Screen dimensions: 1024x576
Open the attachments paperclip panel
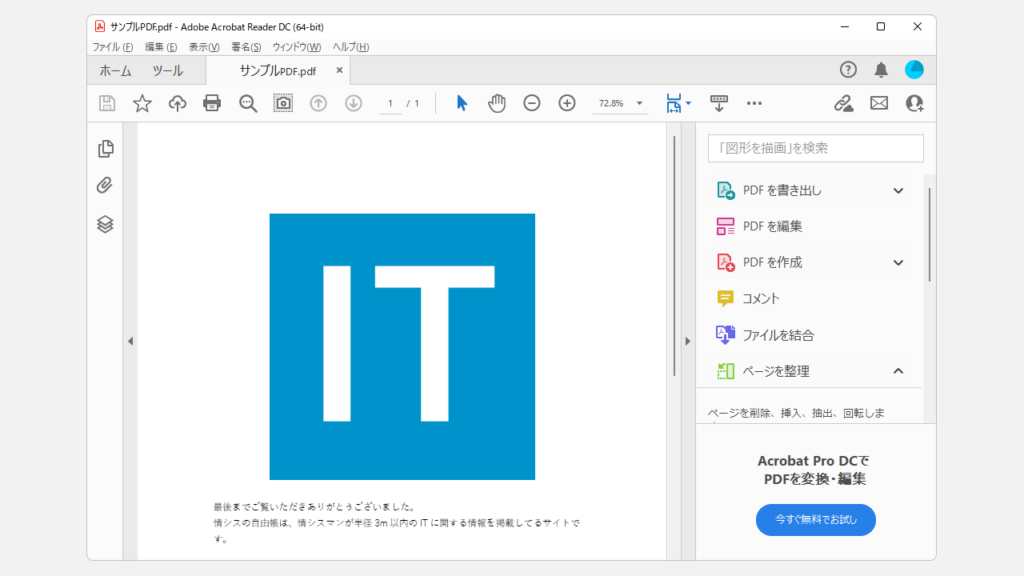[105, 186]
